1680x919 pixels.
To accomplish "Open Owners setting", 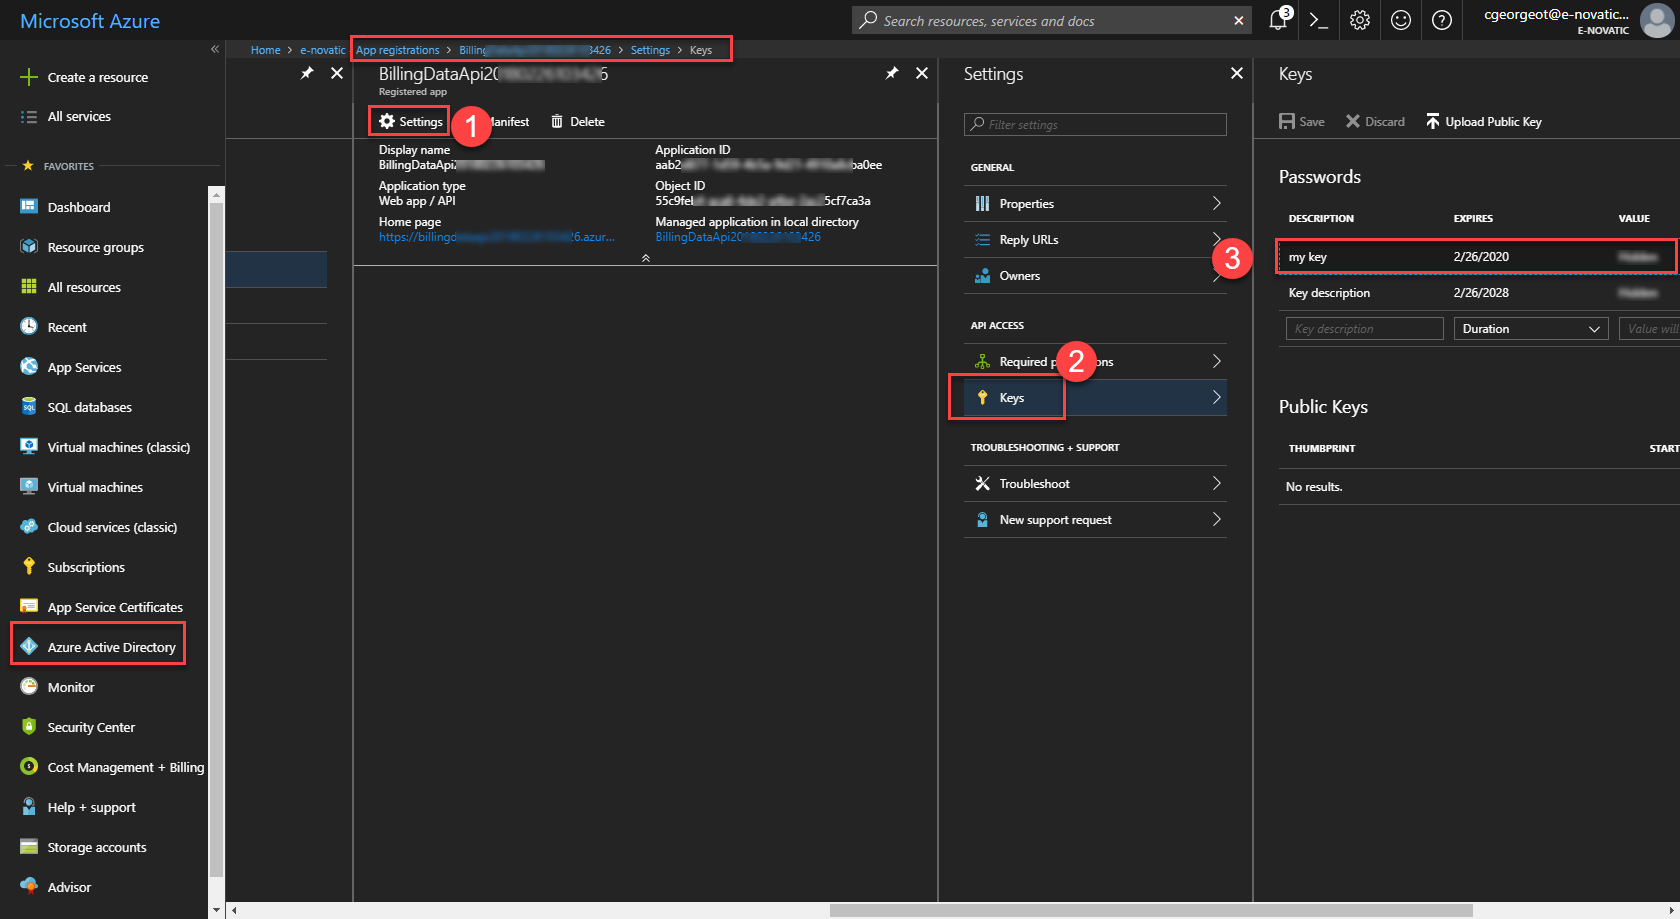I will [1095, 275].
